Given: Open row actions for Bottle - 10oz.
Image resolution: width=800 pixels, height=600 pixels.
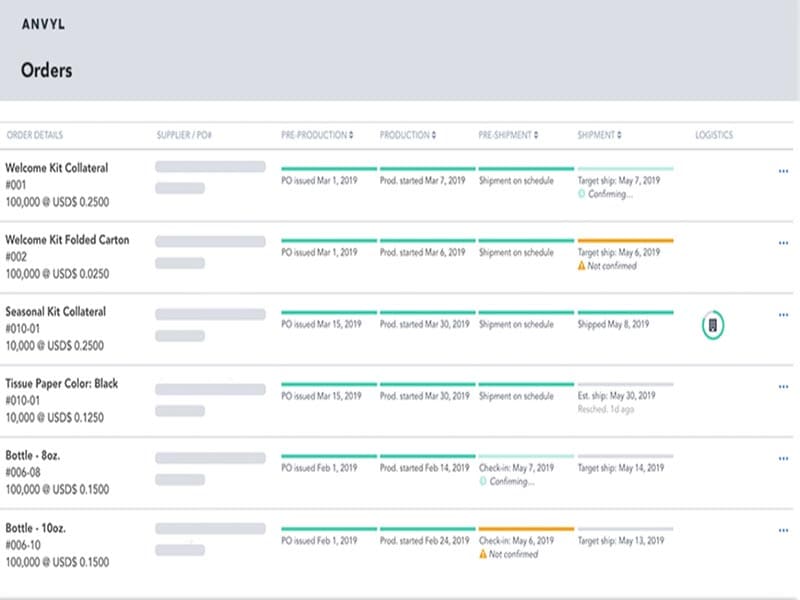Looking at the screenshot, I should (x=783, y=531).
